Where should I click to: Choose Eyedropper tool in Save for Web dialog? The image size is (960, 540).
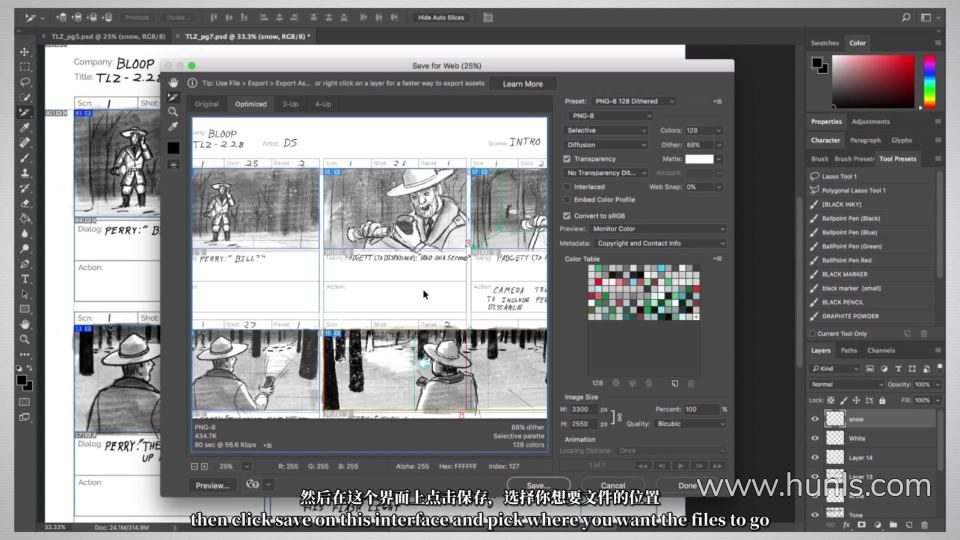174,127
